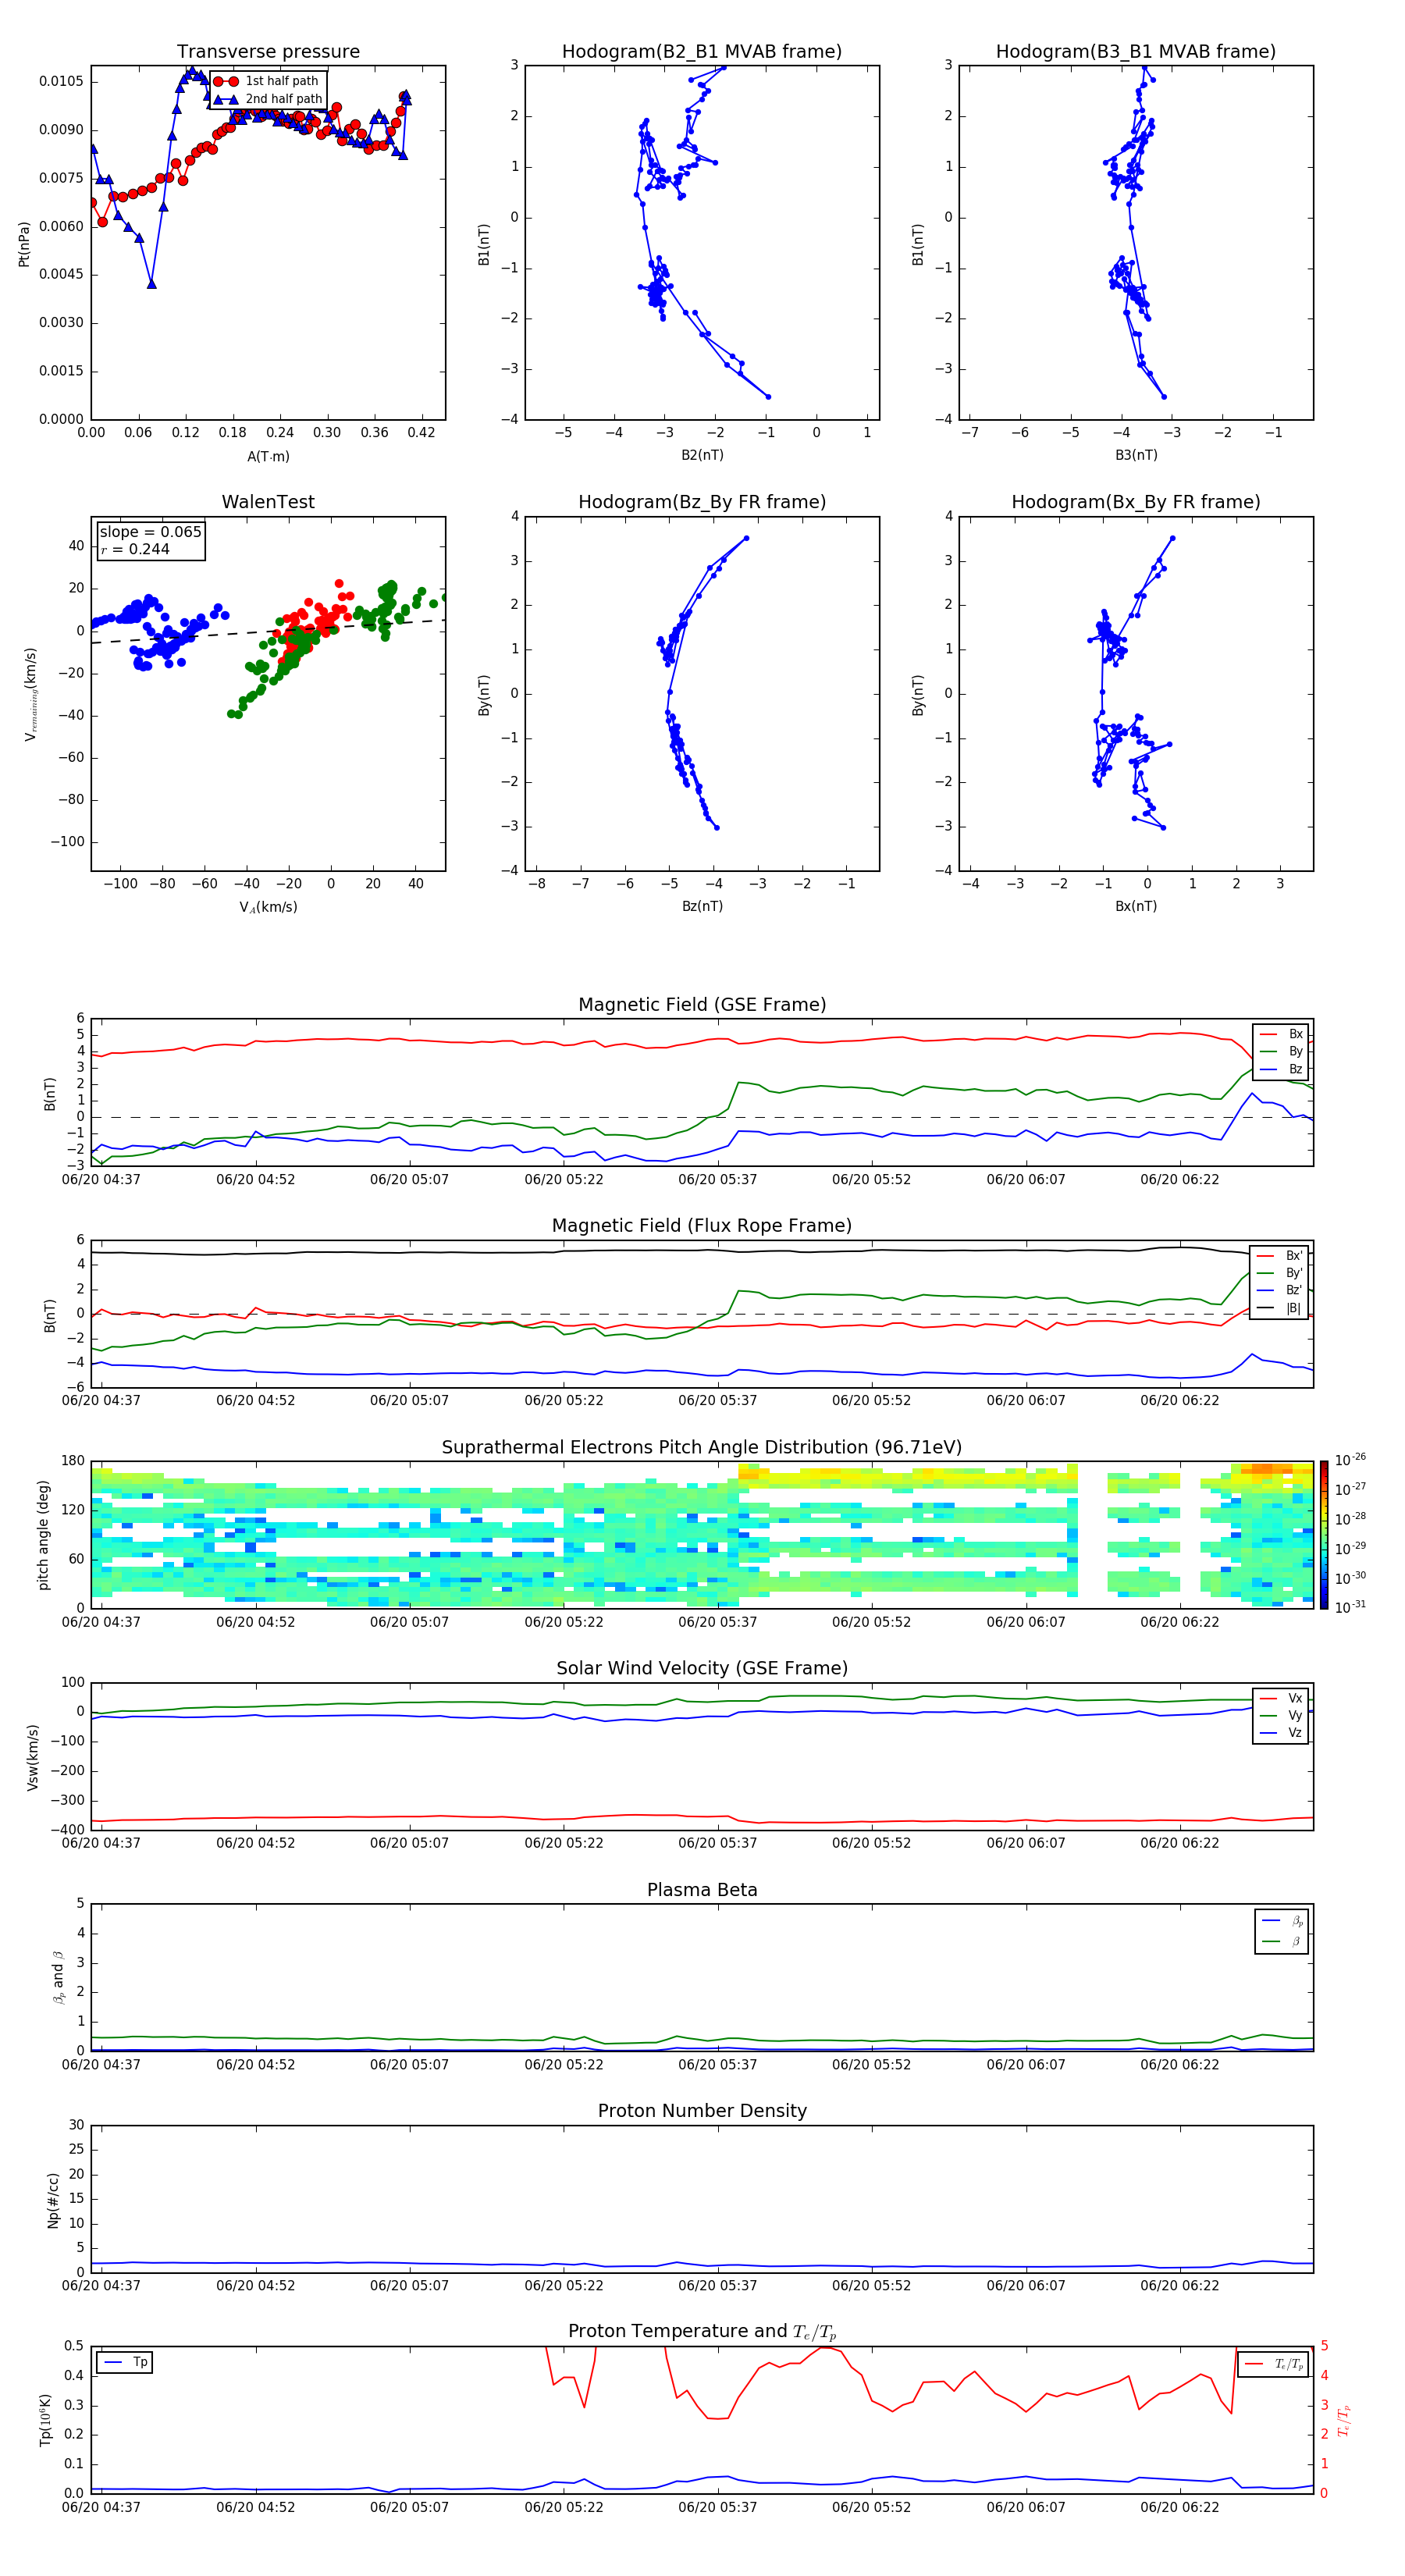Select 'Vx' in solar wind velocity legend
The width and height of the screenshot is (1405, 2576).
pyautogui.click(x=1281, y=1698)
